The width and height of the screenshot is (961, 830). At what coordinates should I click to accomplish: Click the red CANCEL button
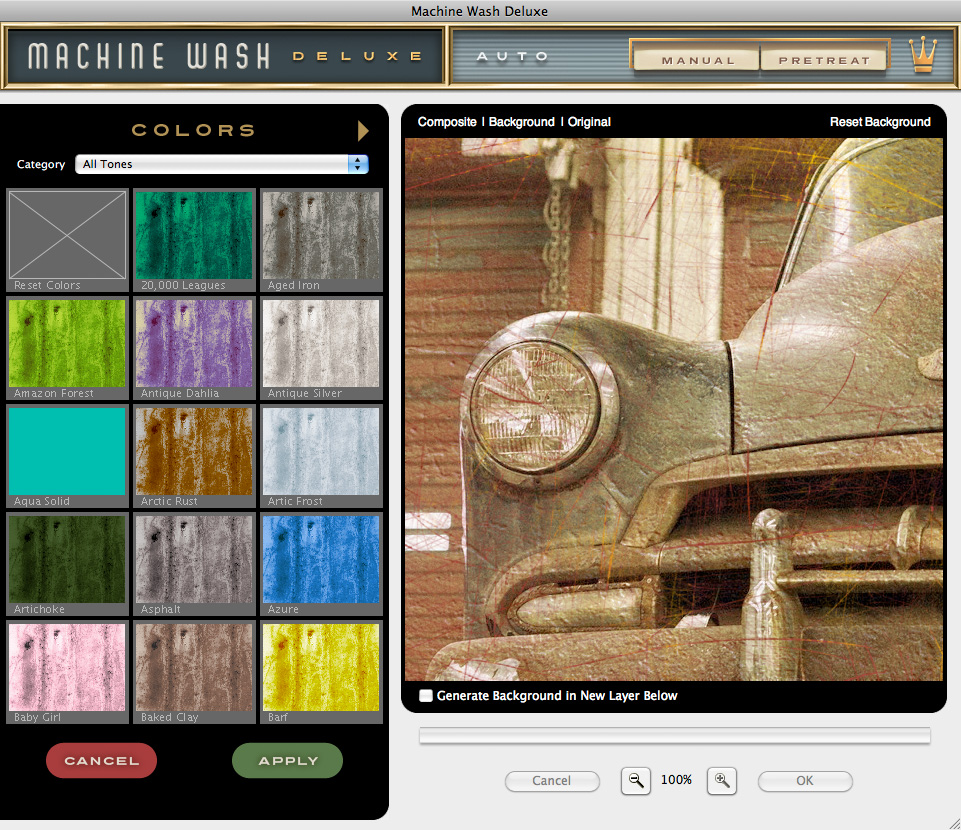point(101,760)
